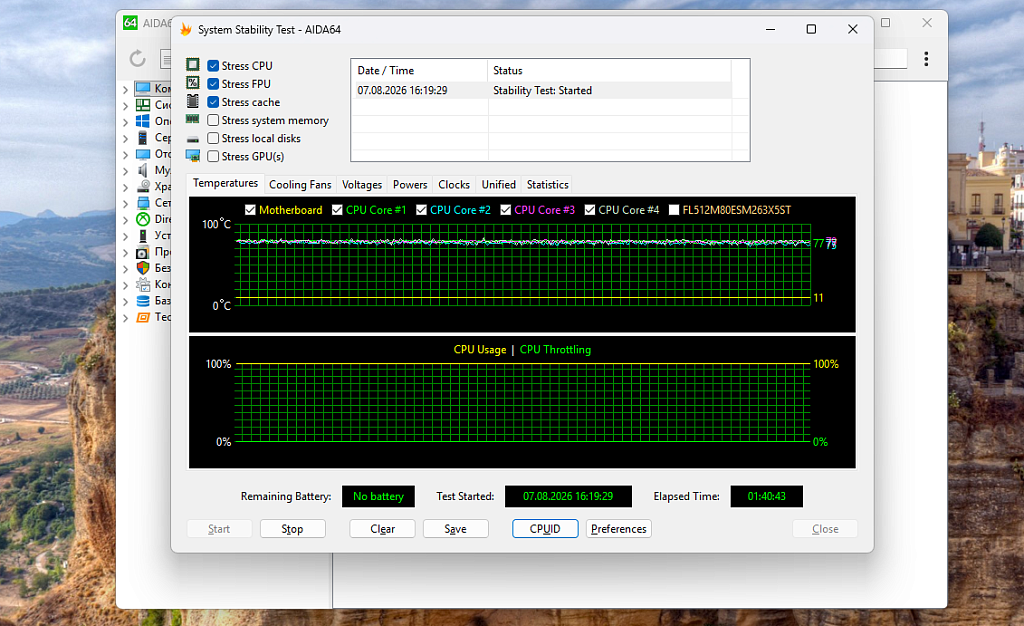Expand the server node in the AIDA64 tree
The height and width of the screenshot is (626, 1024).
tap(125, 138)
